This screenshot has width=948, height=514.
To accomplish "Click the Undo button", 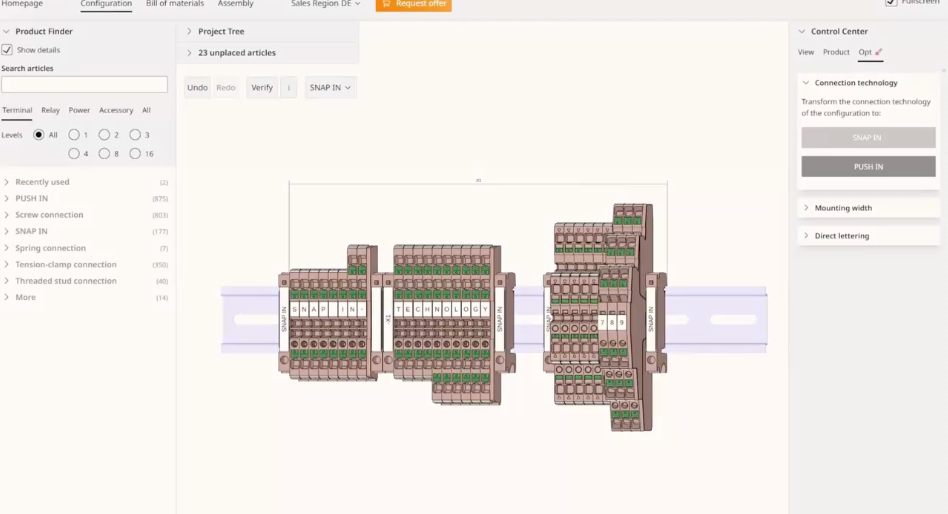I will 197,88.
